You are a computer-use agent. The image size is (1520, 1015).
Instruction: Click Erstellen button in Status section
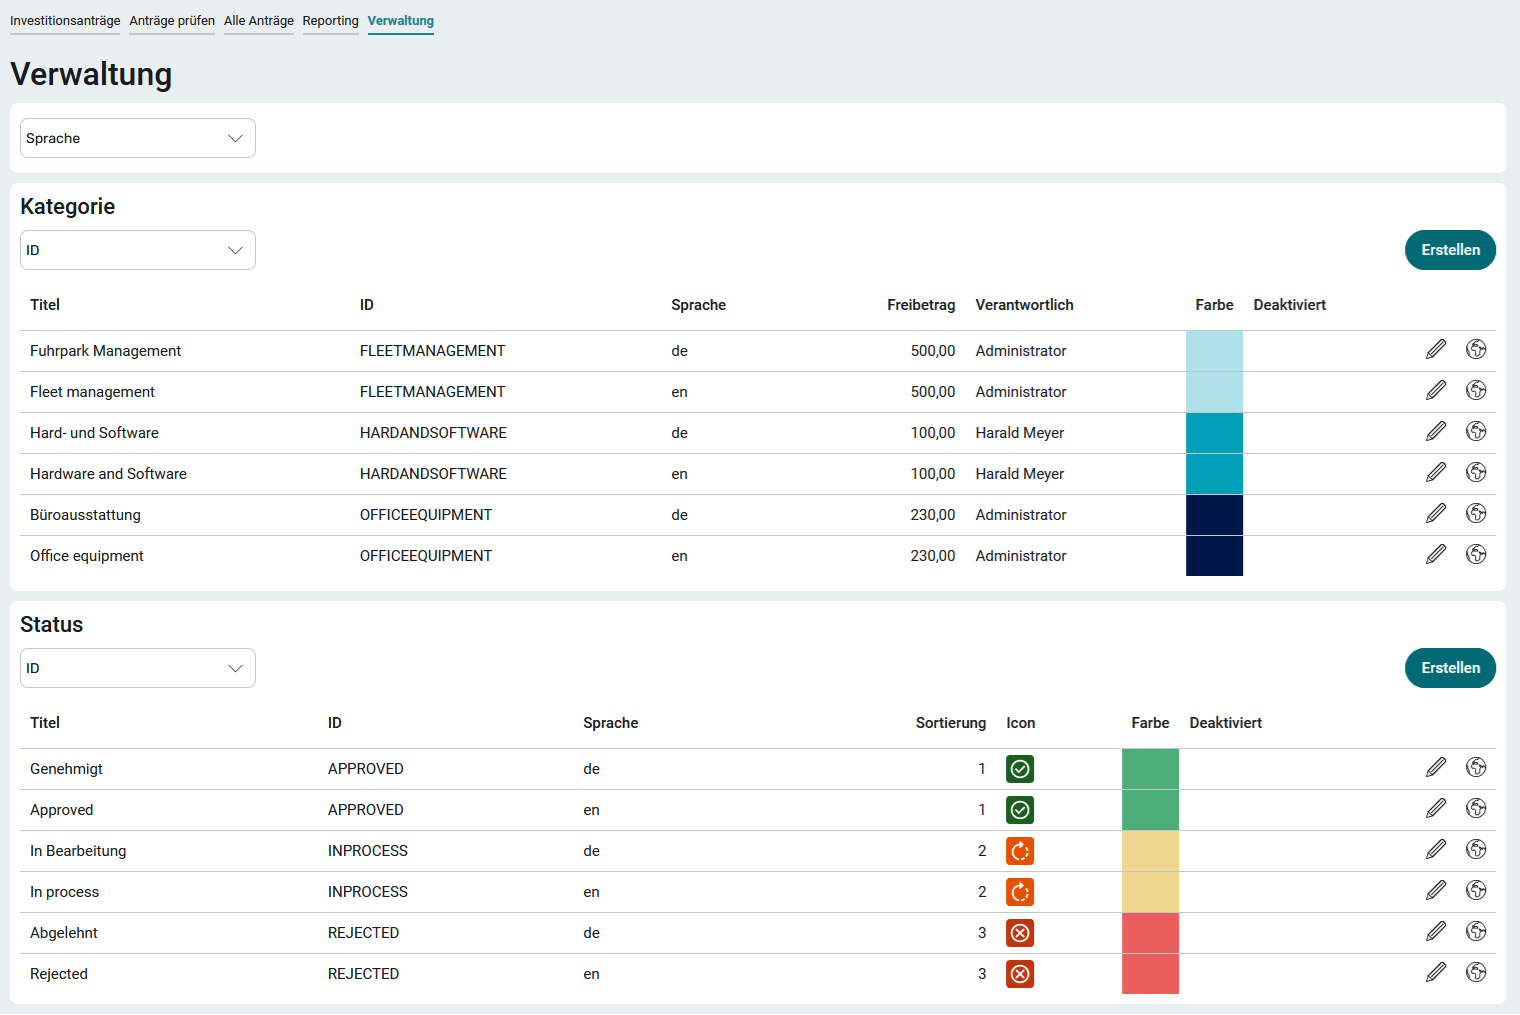click(1450, 668)
